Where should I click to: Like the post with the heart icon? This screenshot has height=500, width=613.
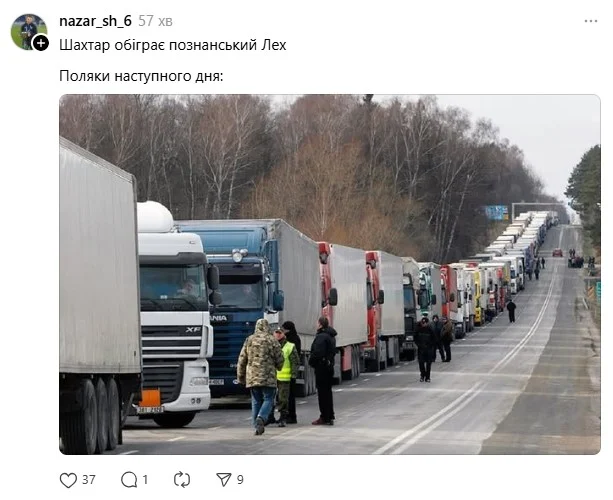click(x=68, y=480)
